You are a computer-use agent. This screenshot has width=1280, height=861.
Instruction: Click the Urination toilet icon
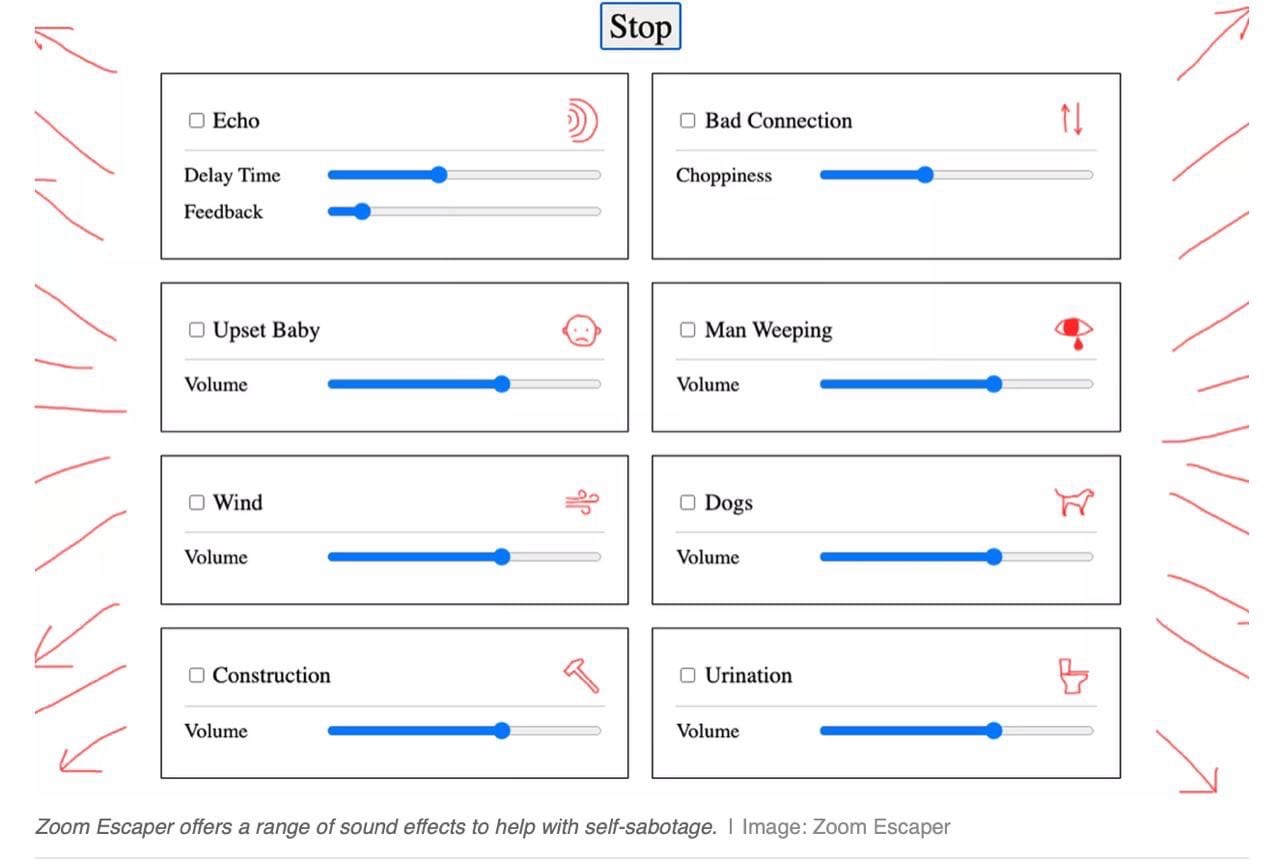[1074, 676]
